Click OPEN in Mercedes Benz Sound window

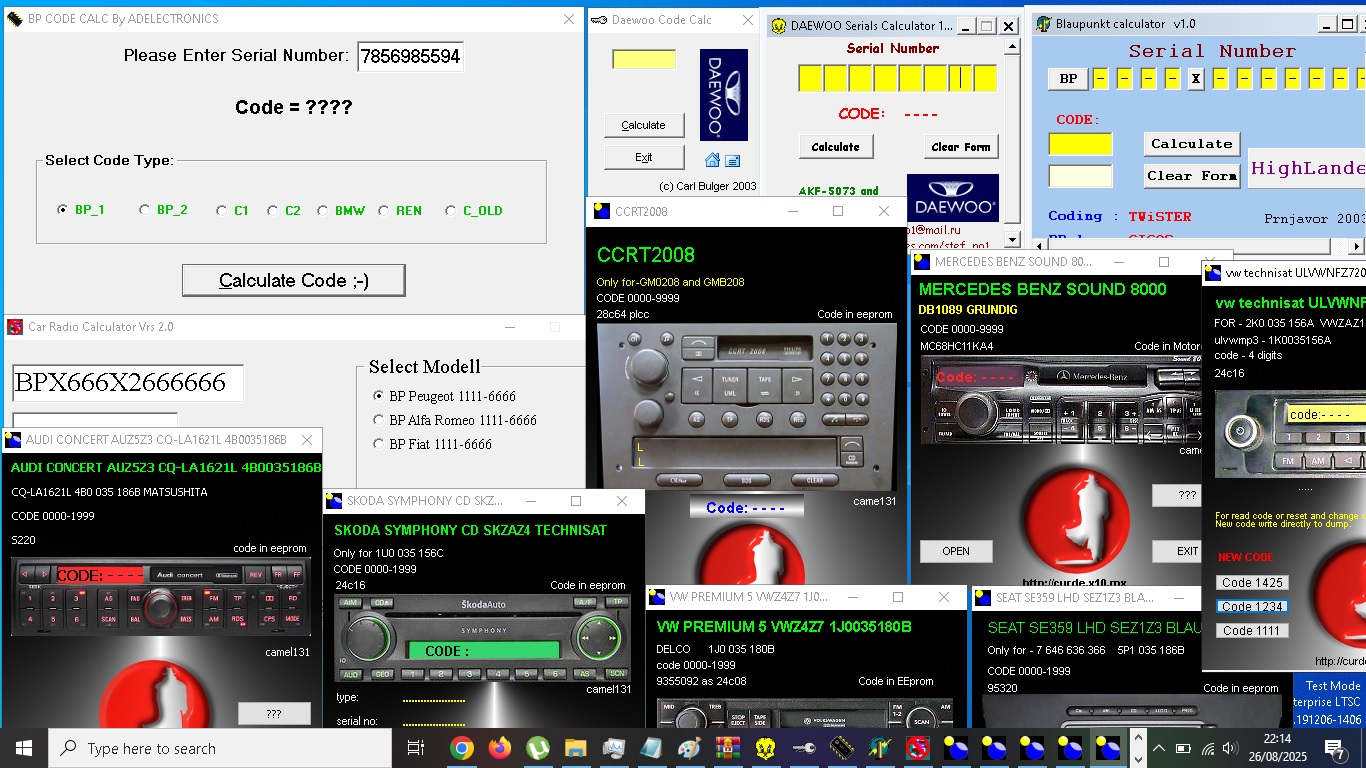click(x=956, y=551)
